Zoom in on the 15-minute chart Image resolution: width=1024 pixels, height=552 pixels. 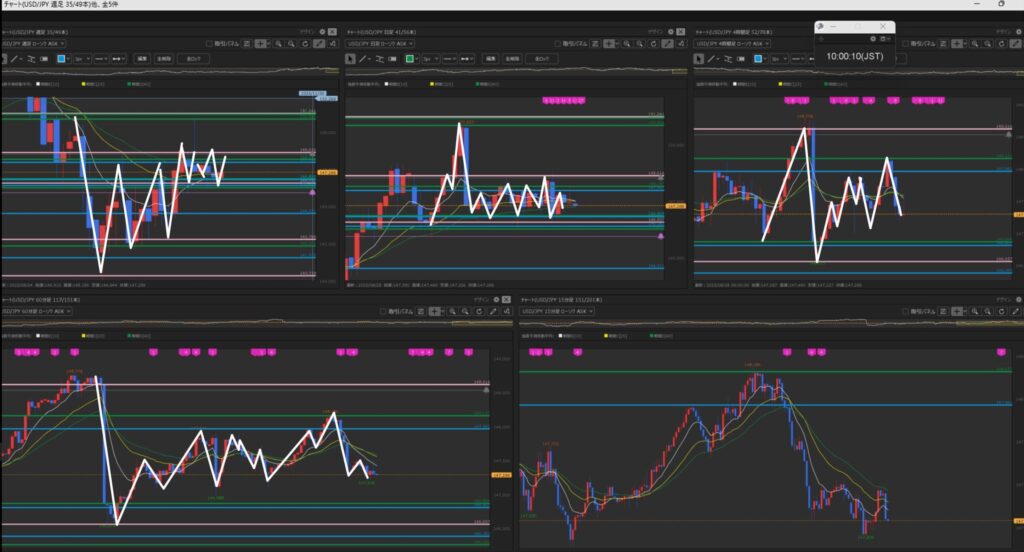pyautogui.click(x=974, y=312)
